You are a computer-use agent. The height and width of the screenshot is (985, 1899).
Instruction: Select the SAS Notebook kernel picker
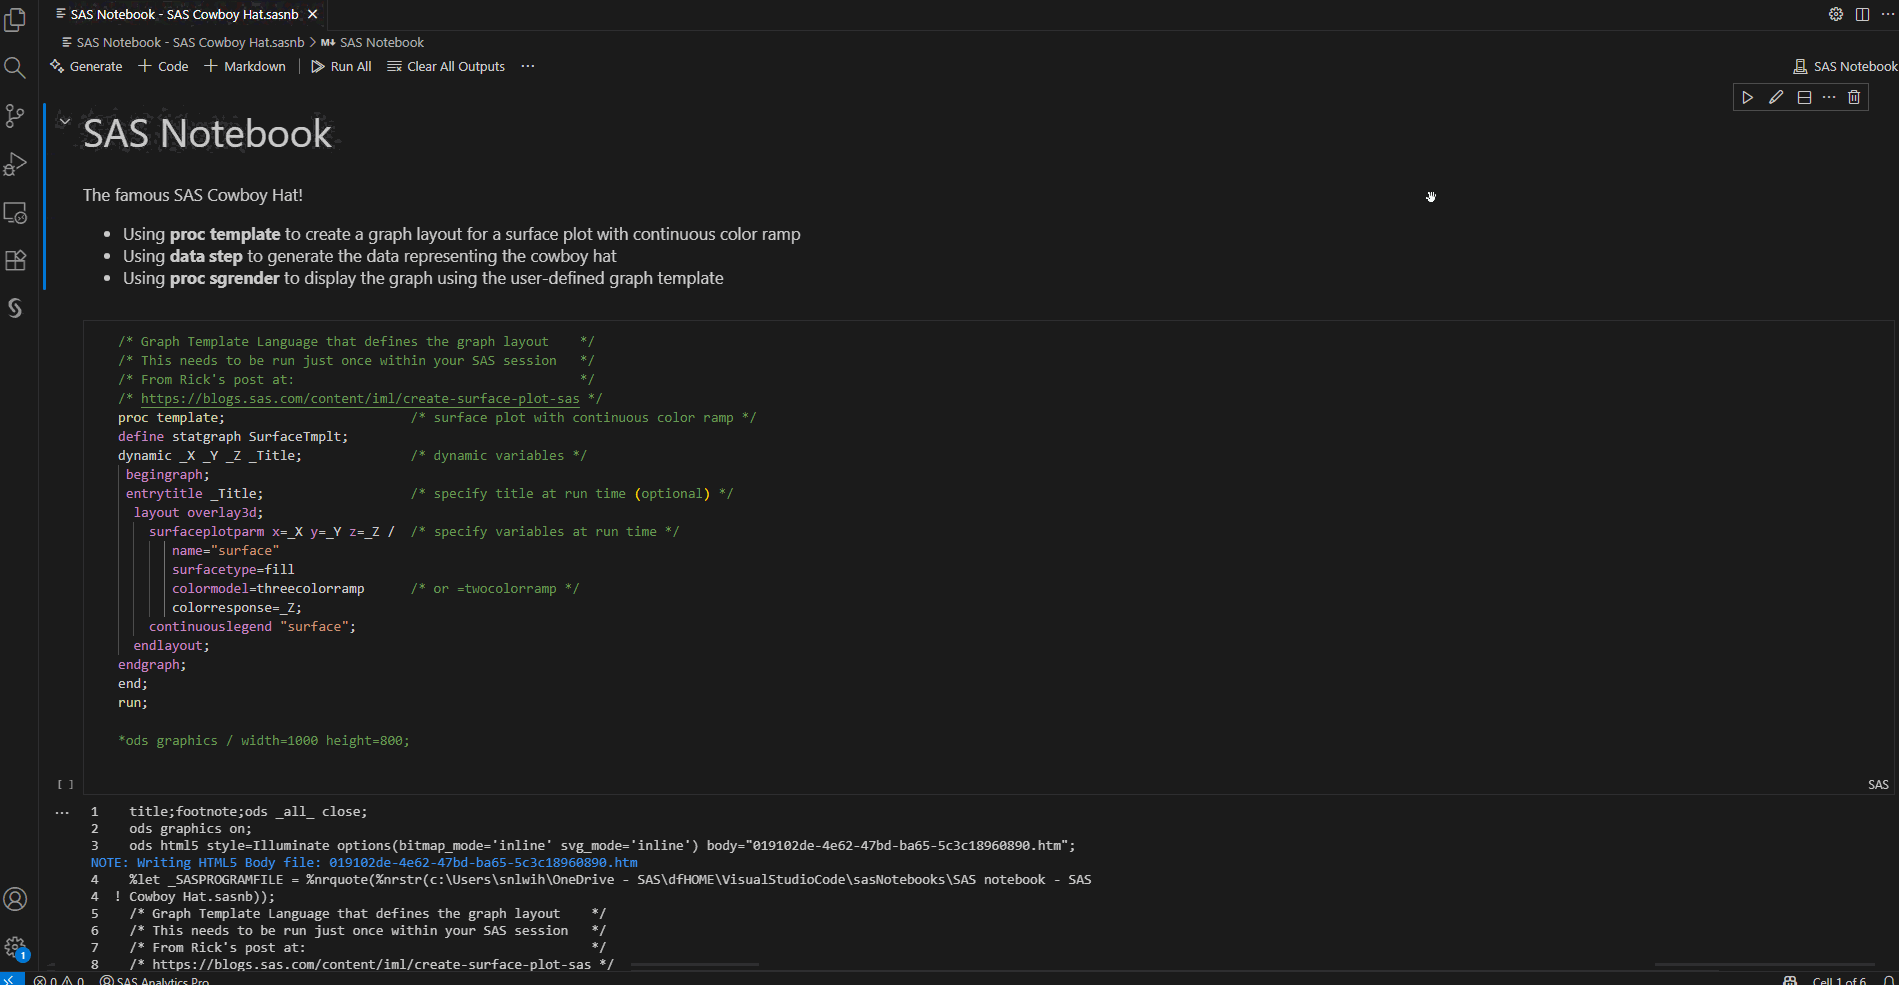pos(1845,66)
